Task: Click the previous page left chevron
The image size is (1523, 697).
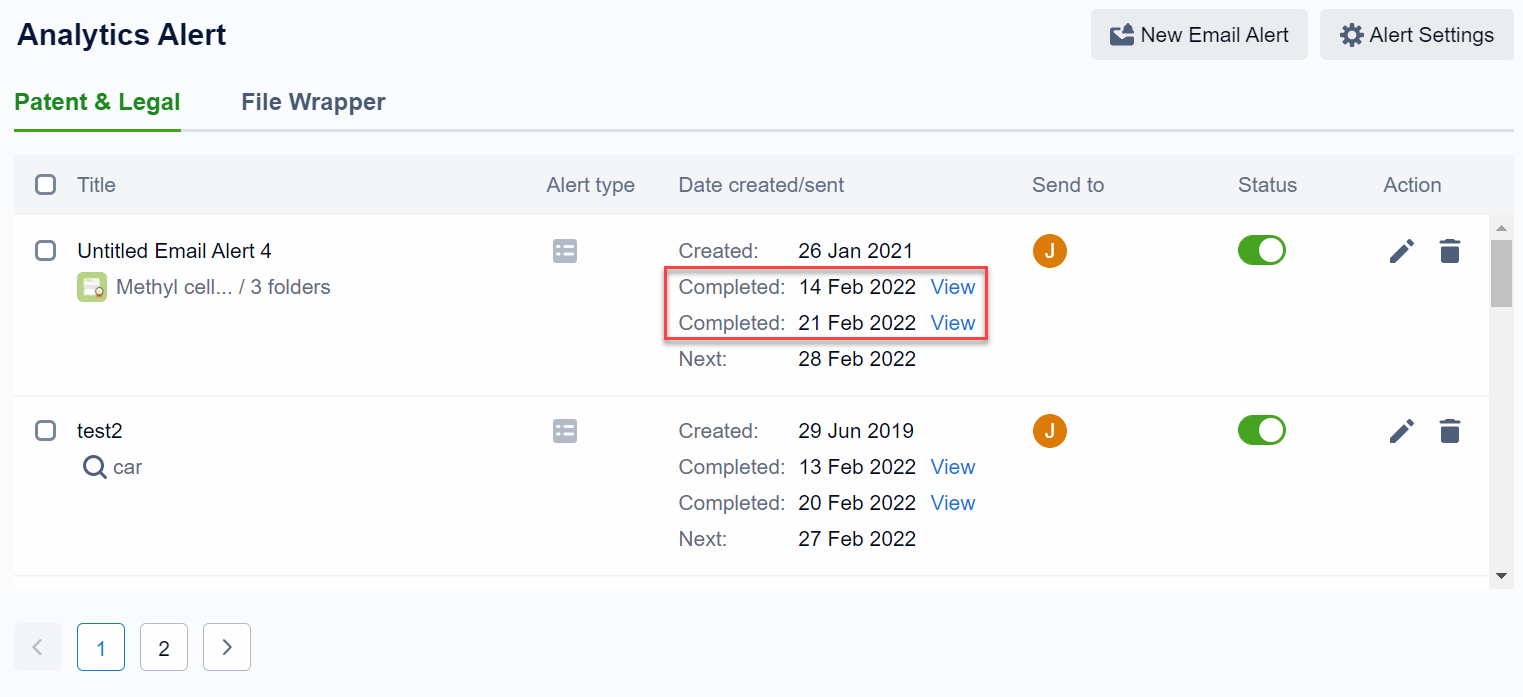Action: [38, 647]
